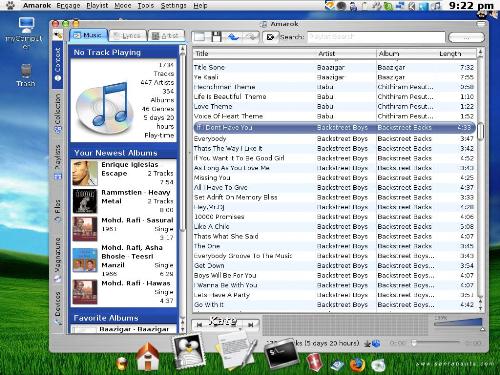The width and height of the screenshot is (500, 375).
Task: Open the Help menu
Action: [x=200, y=5]
